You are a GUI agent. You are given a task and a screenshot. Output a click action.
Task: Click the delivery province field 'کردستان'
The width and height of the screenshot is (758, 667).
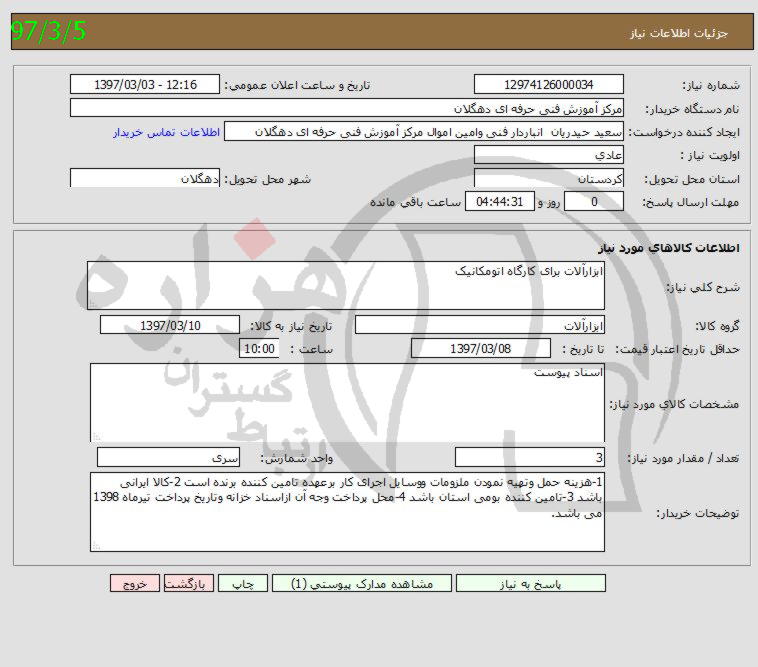click(549, 178)
